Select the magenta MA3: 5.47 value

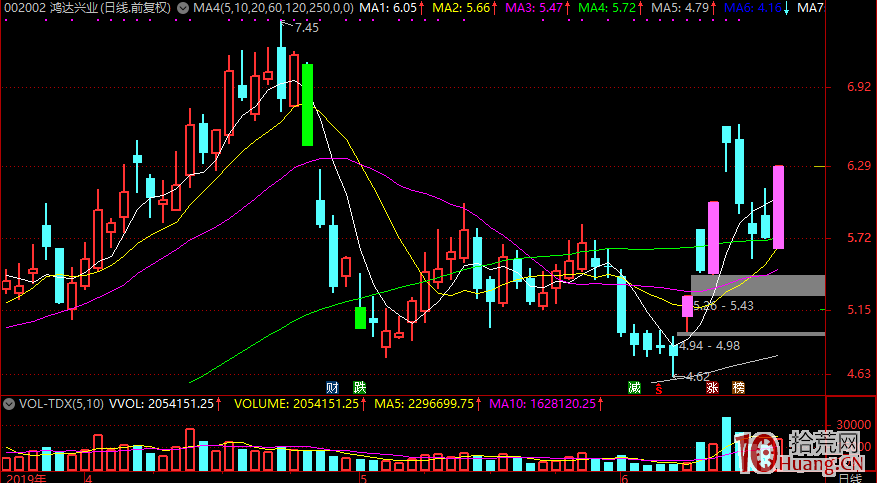532,8
